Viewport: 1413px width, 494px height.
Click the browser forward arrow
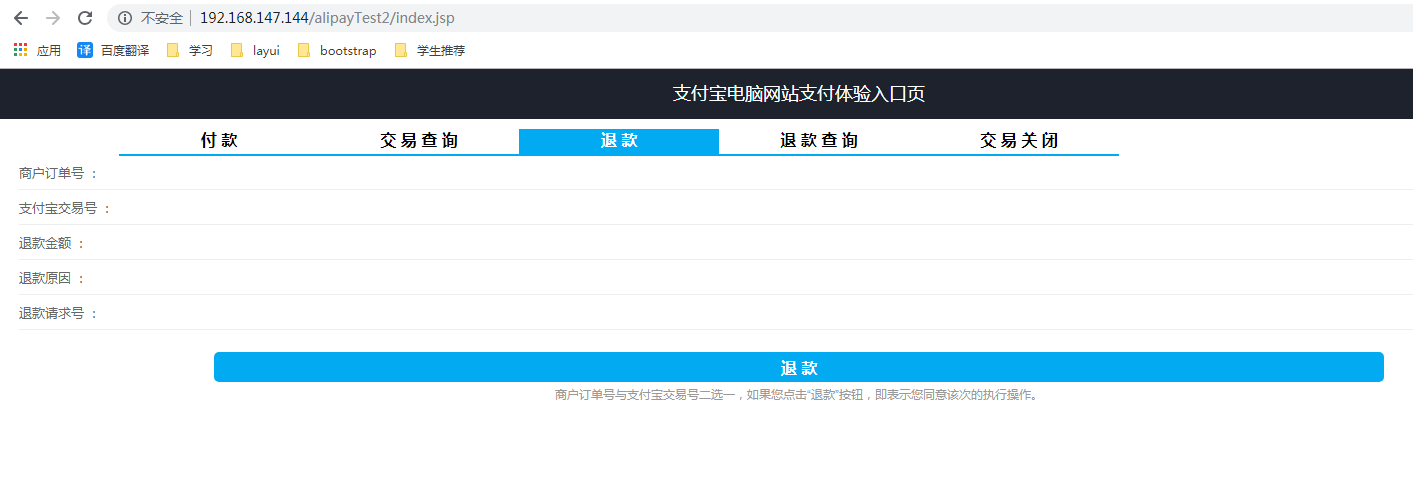point(53,18)
